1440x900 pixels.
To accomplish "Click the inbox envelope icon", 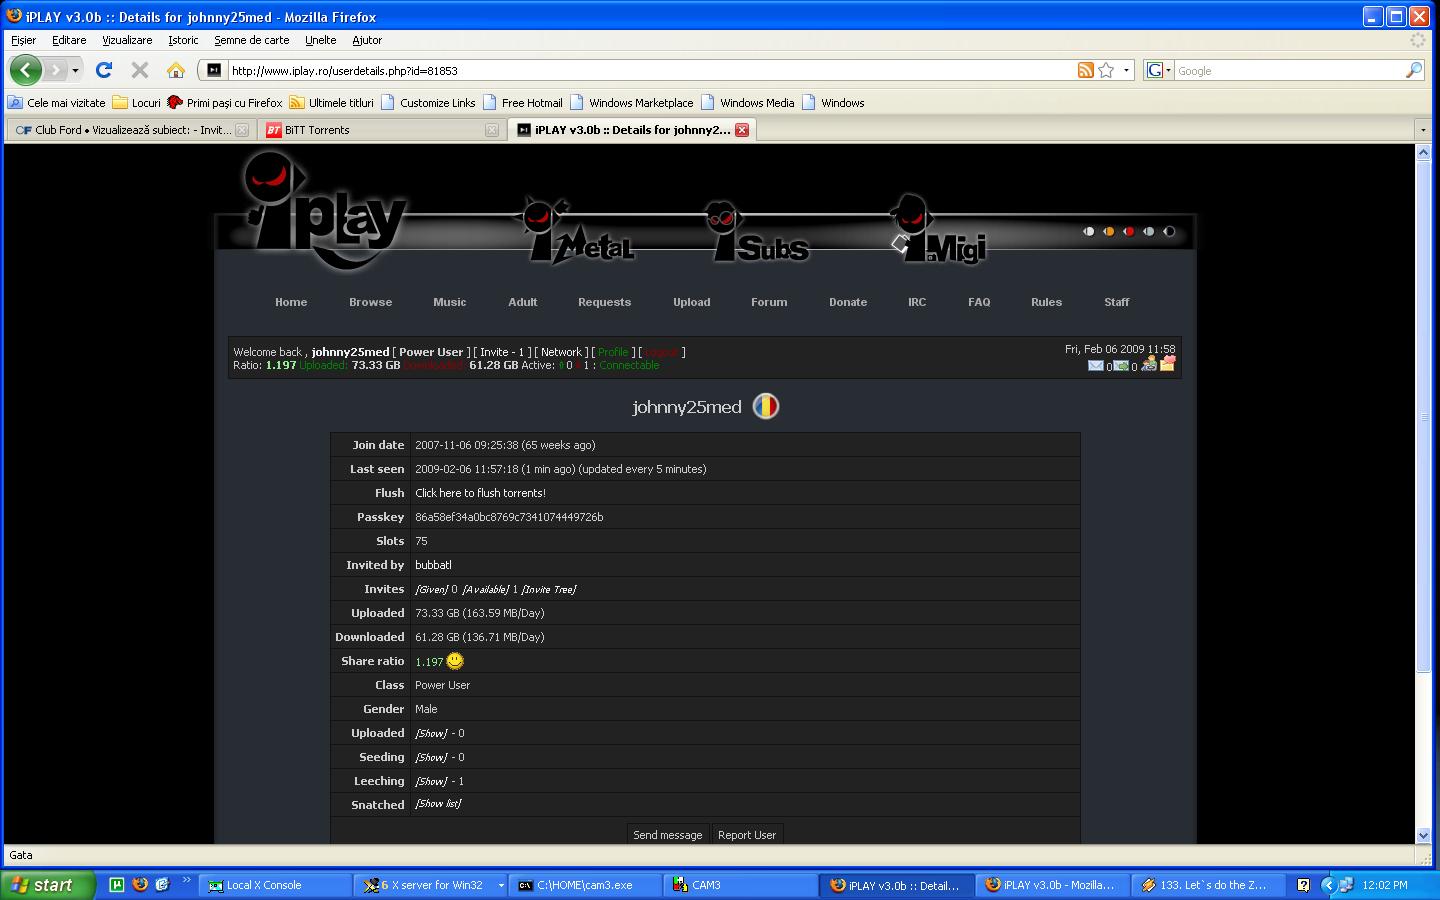I will (x=1095, y=366).
